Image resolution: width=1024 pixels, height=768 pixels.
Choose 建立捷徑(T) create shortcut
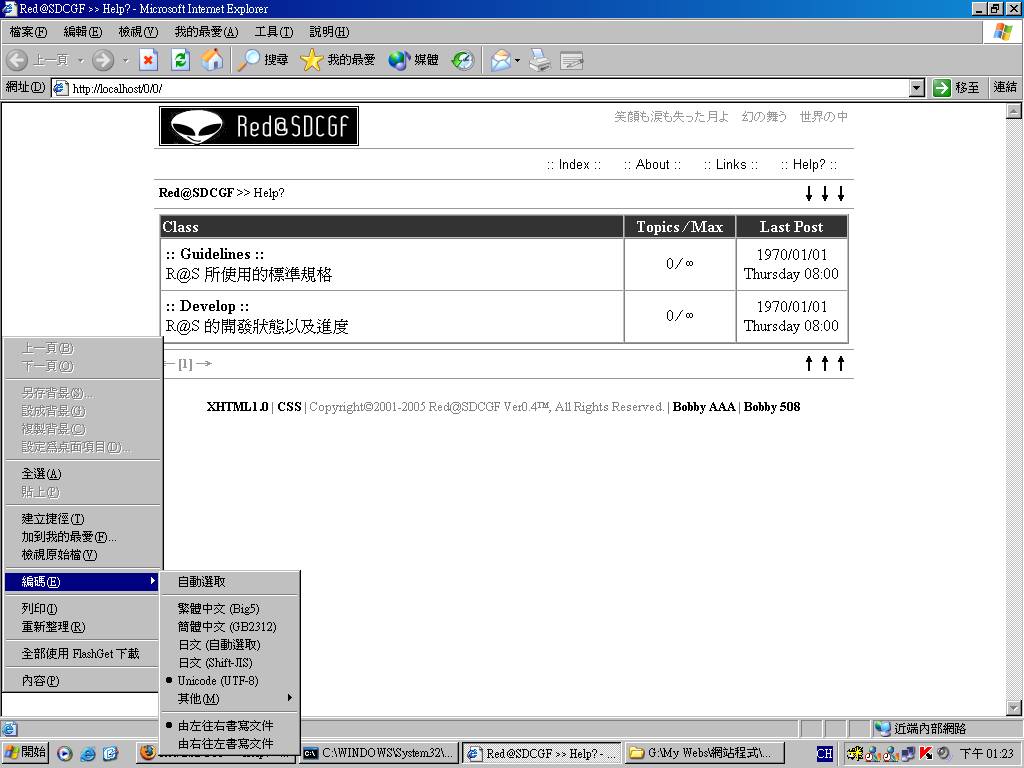click(x=82, y=519)
